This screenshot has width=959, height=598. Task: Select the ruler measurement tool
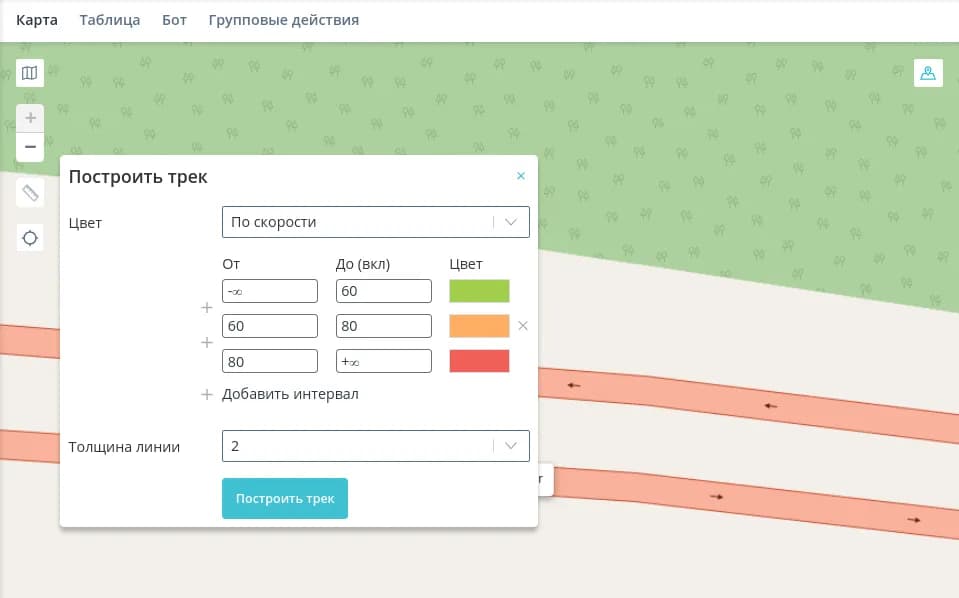[x=30, y=192]
